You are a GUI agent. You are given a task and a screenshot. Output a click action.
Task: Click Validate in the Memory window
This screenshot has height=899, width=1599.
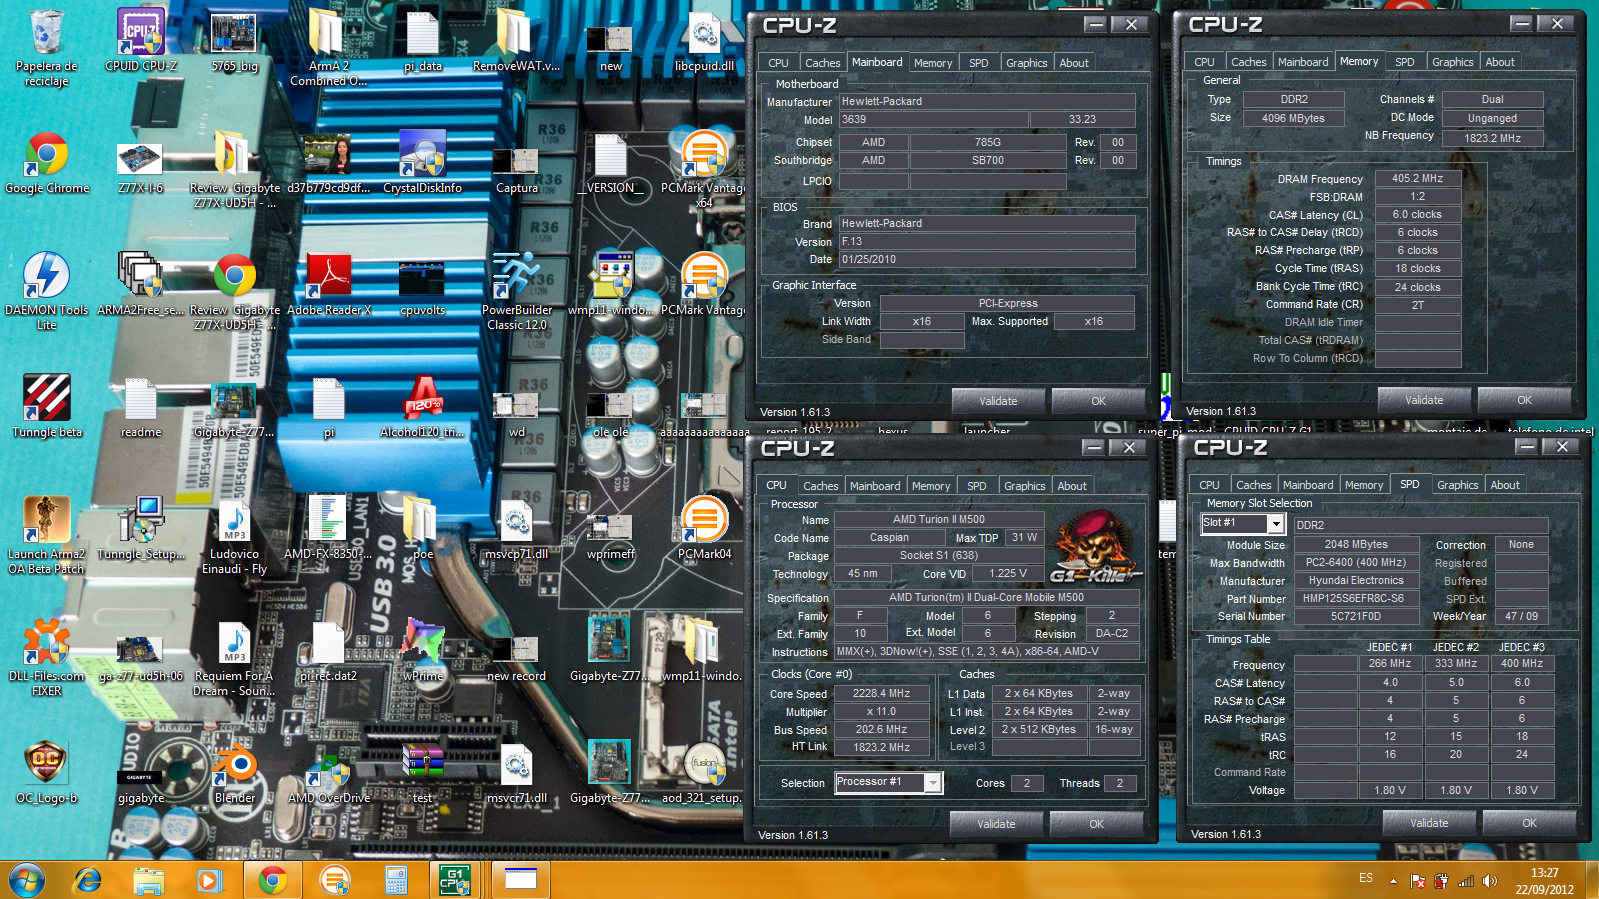tap(1424, 400)
